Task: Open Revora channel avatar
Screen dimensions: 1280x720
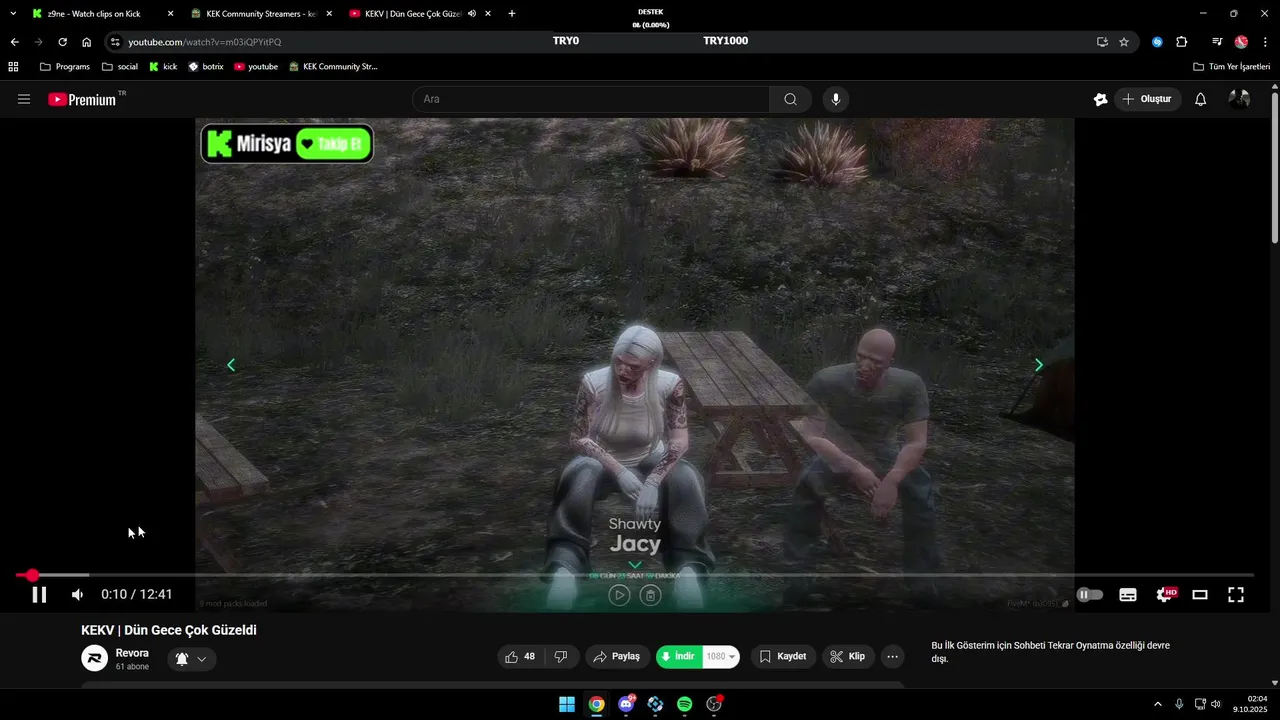Action: point(94,658)
